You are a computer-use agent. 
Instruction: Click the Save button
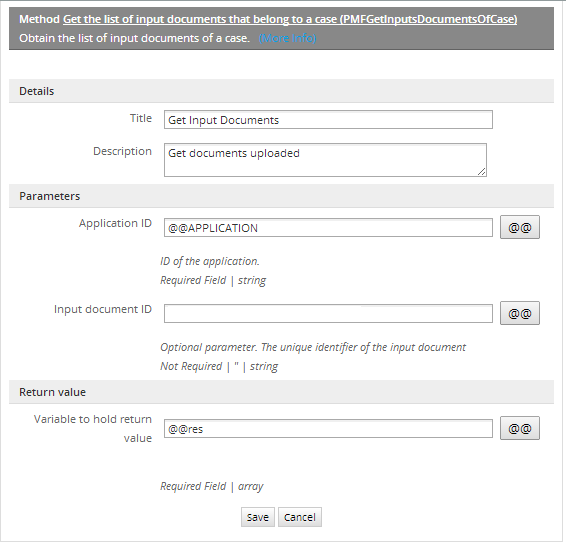pyautogui.click(x=258, y=517)
